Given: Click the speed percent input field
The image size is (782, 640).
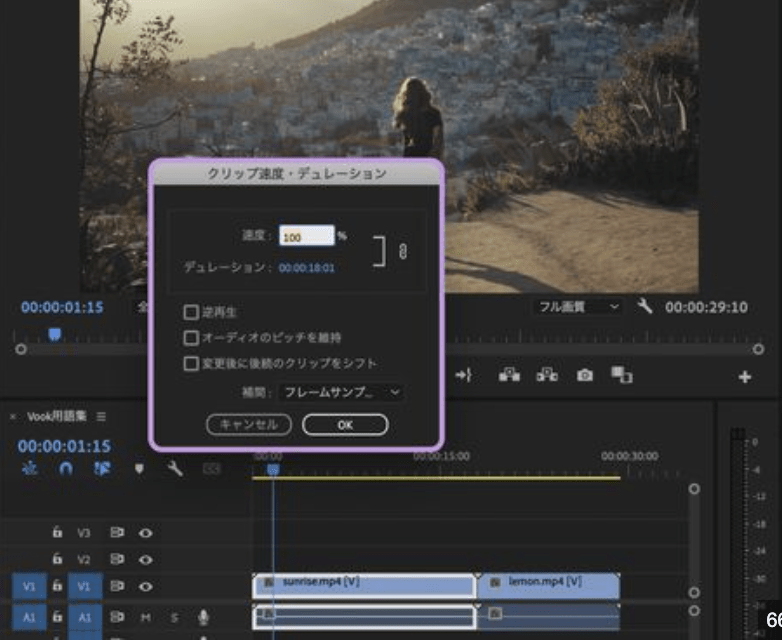Looking at the screenshot, I should (x=306, y=237).
